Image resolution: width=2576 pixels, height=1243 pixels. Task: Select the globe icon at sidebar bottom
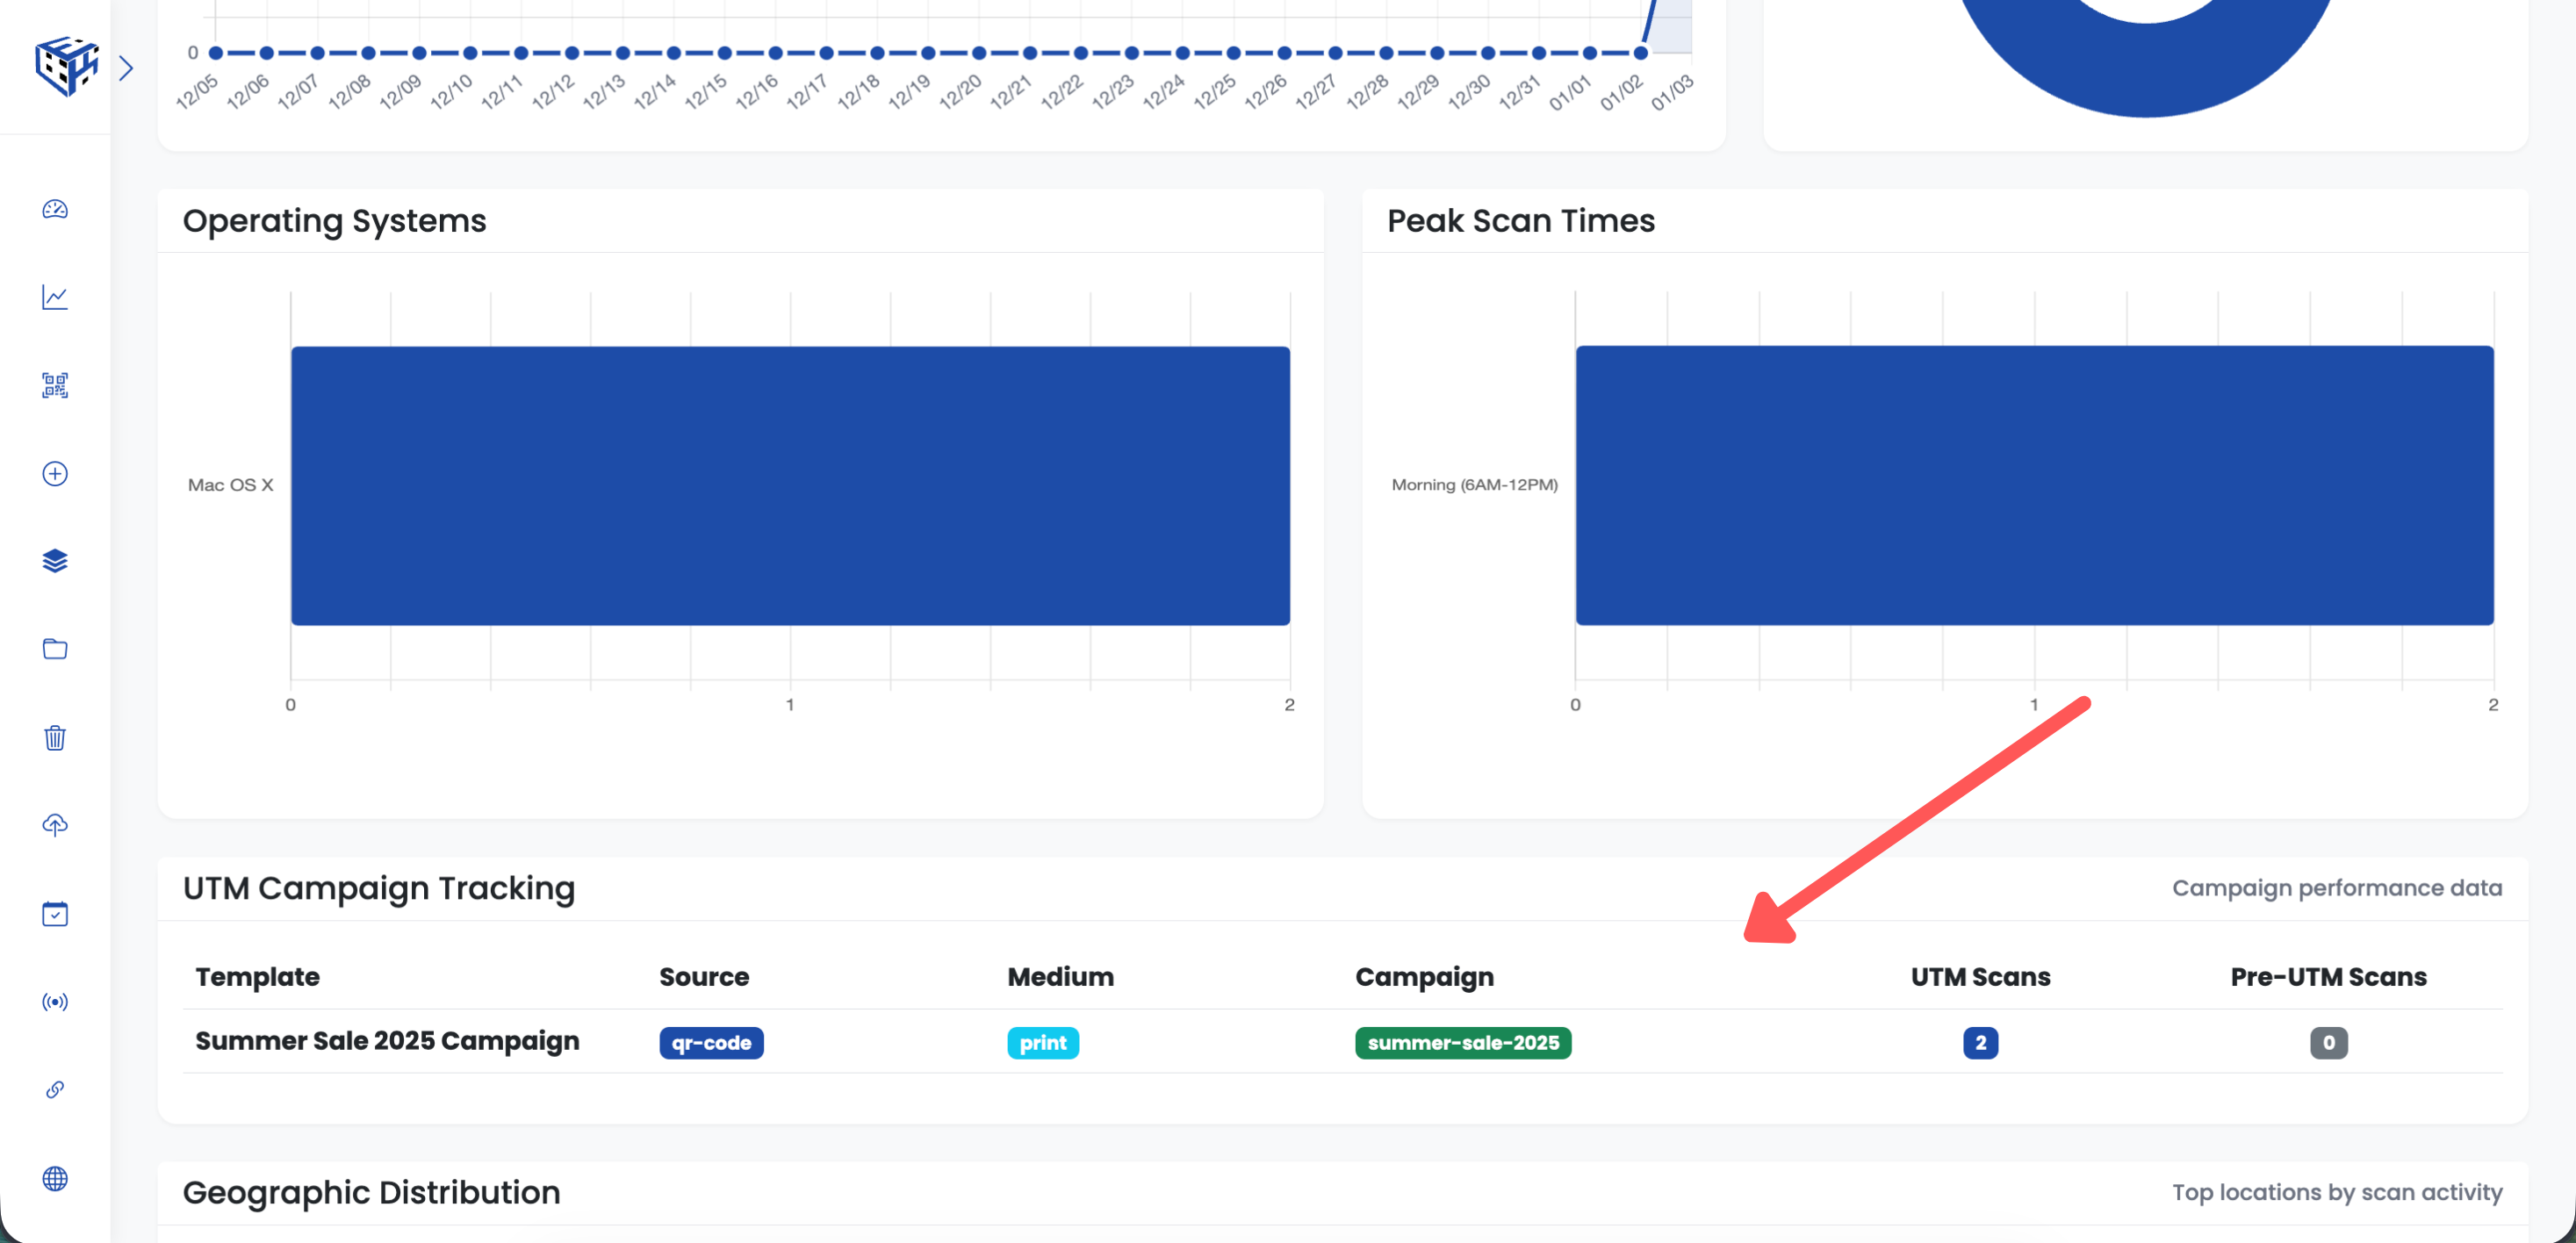coord(55,1178)
